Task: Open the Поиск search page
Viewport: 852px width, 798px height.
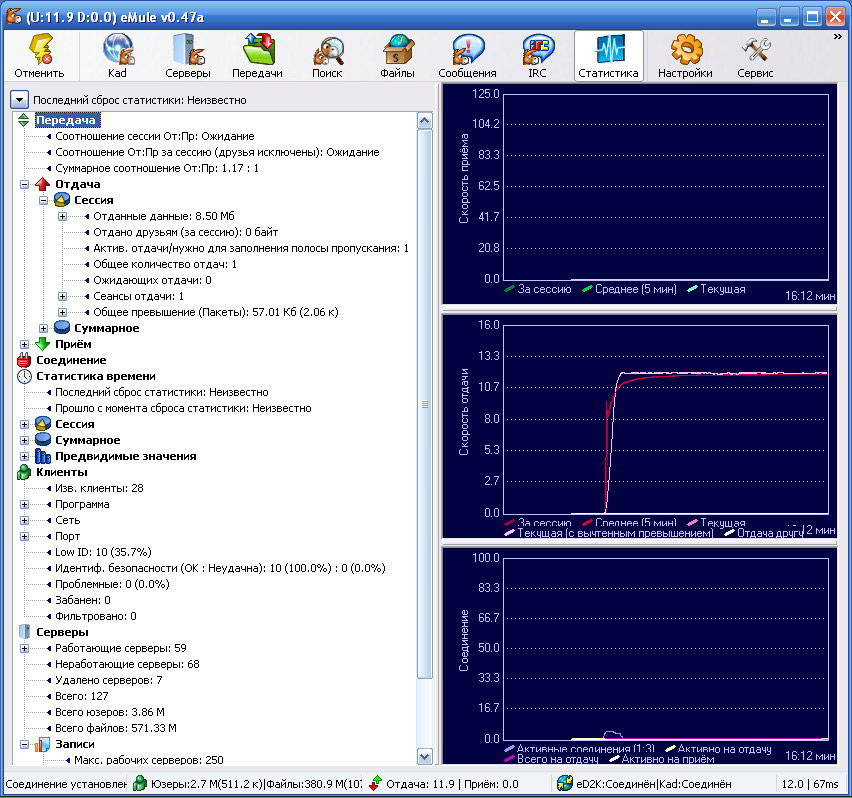Action: point(327,56)
